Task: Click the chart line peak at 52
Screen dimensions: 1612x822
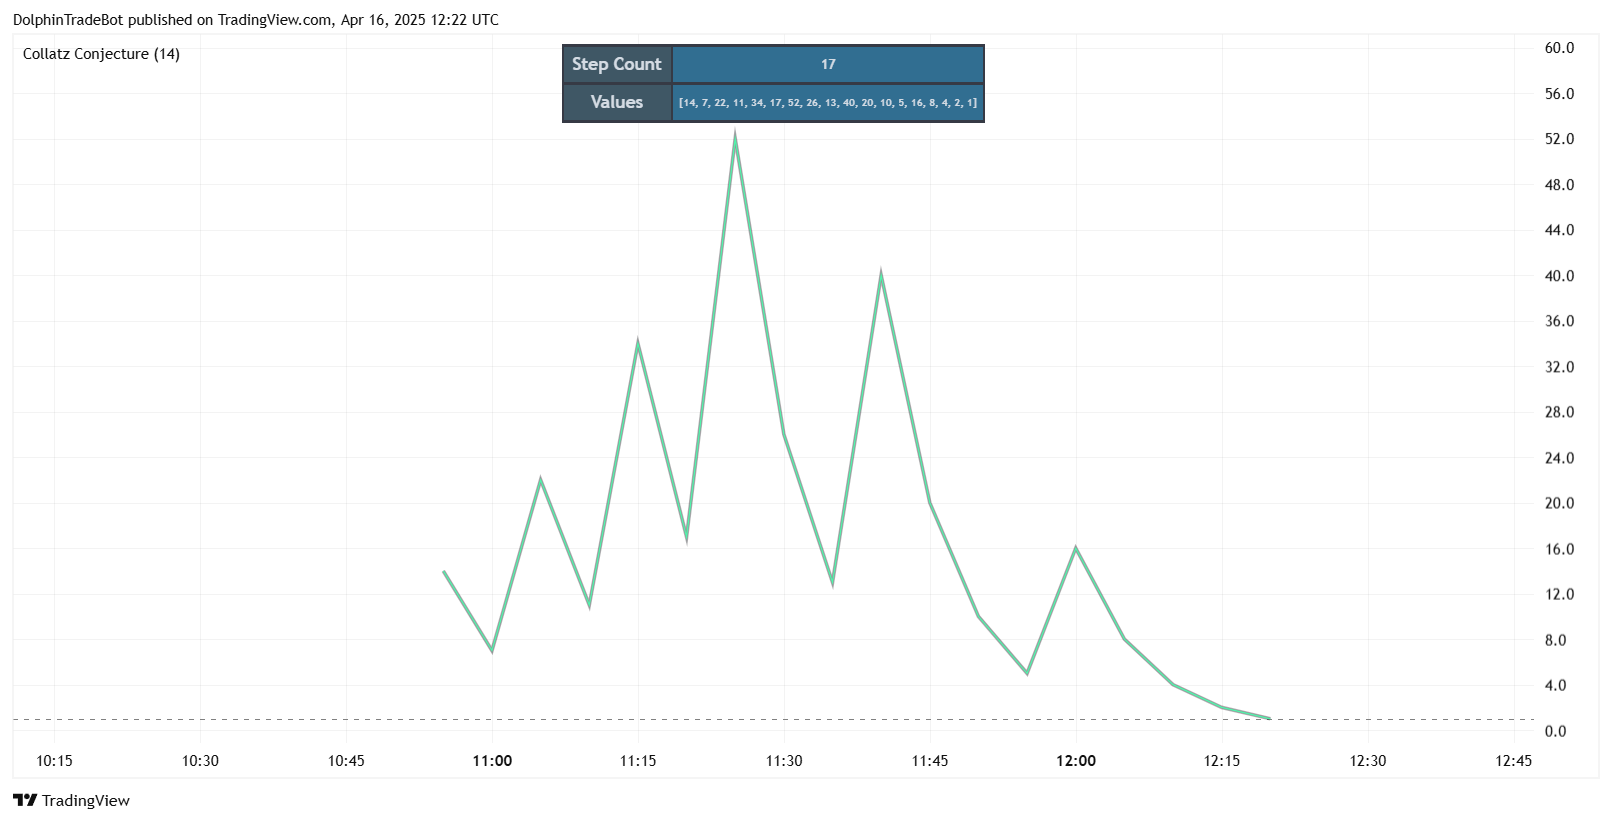Action: [735, 139]
